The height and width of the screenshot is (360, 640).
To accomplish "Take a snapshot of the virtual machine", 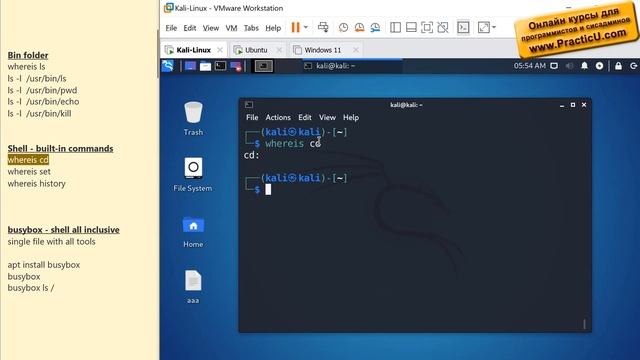I will click(x=343, y=27).
